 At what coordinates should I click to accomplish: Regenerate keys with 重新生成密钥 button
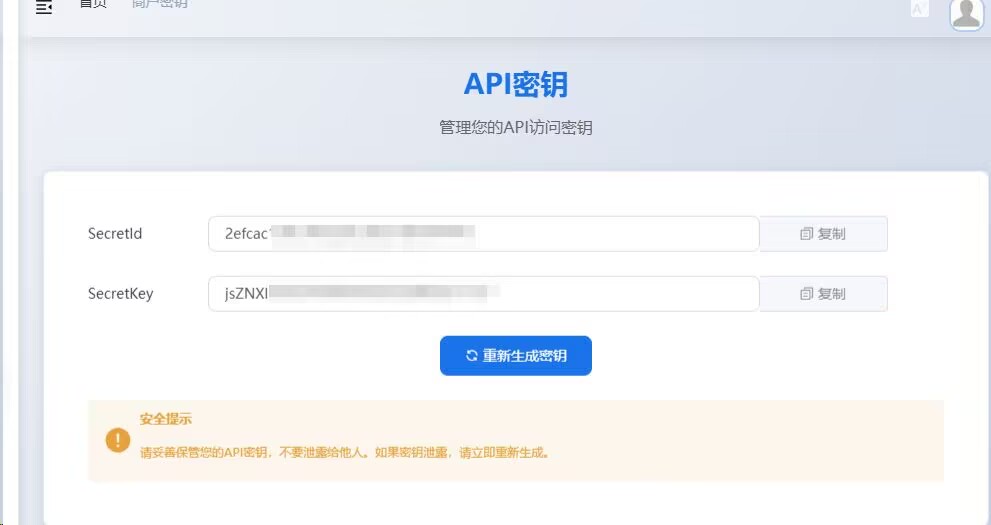point(516,356)
